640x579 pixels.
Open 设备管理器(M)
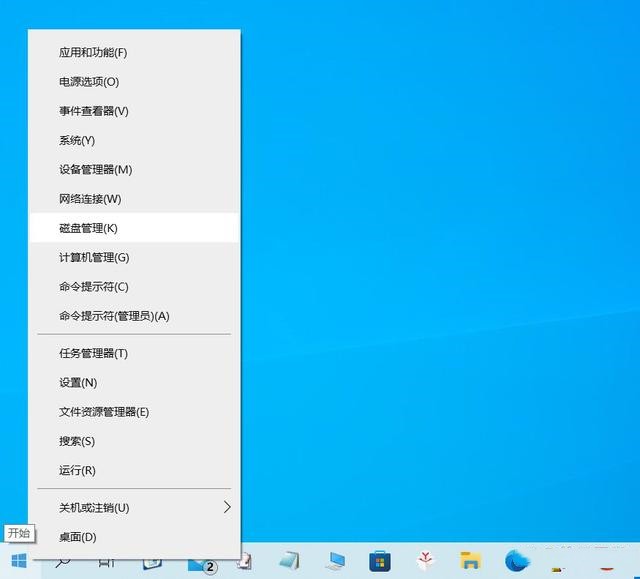(95, 170)
